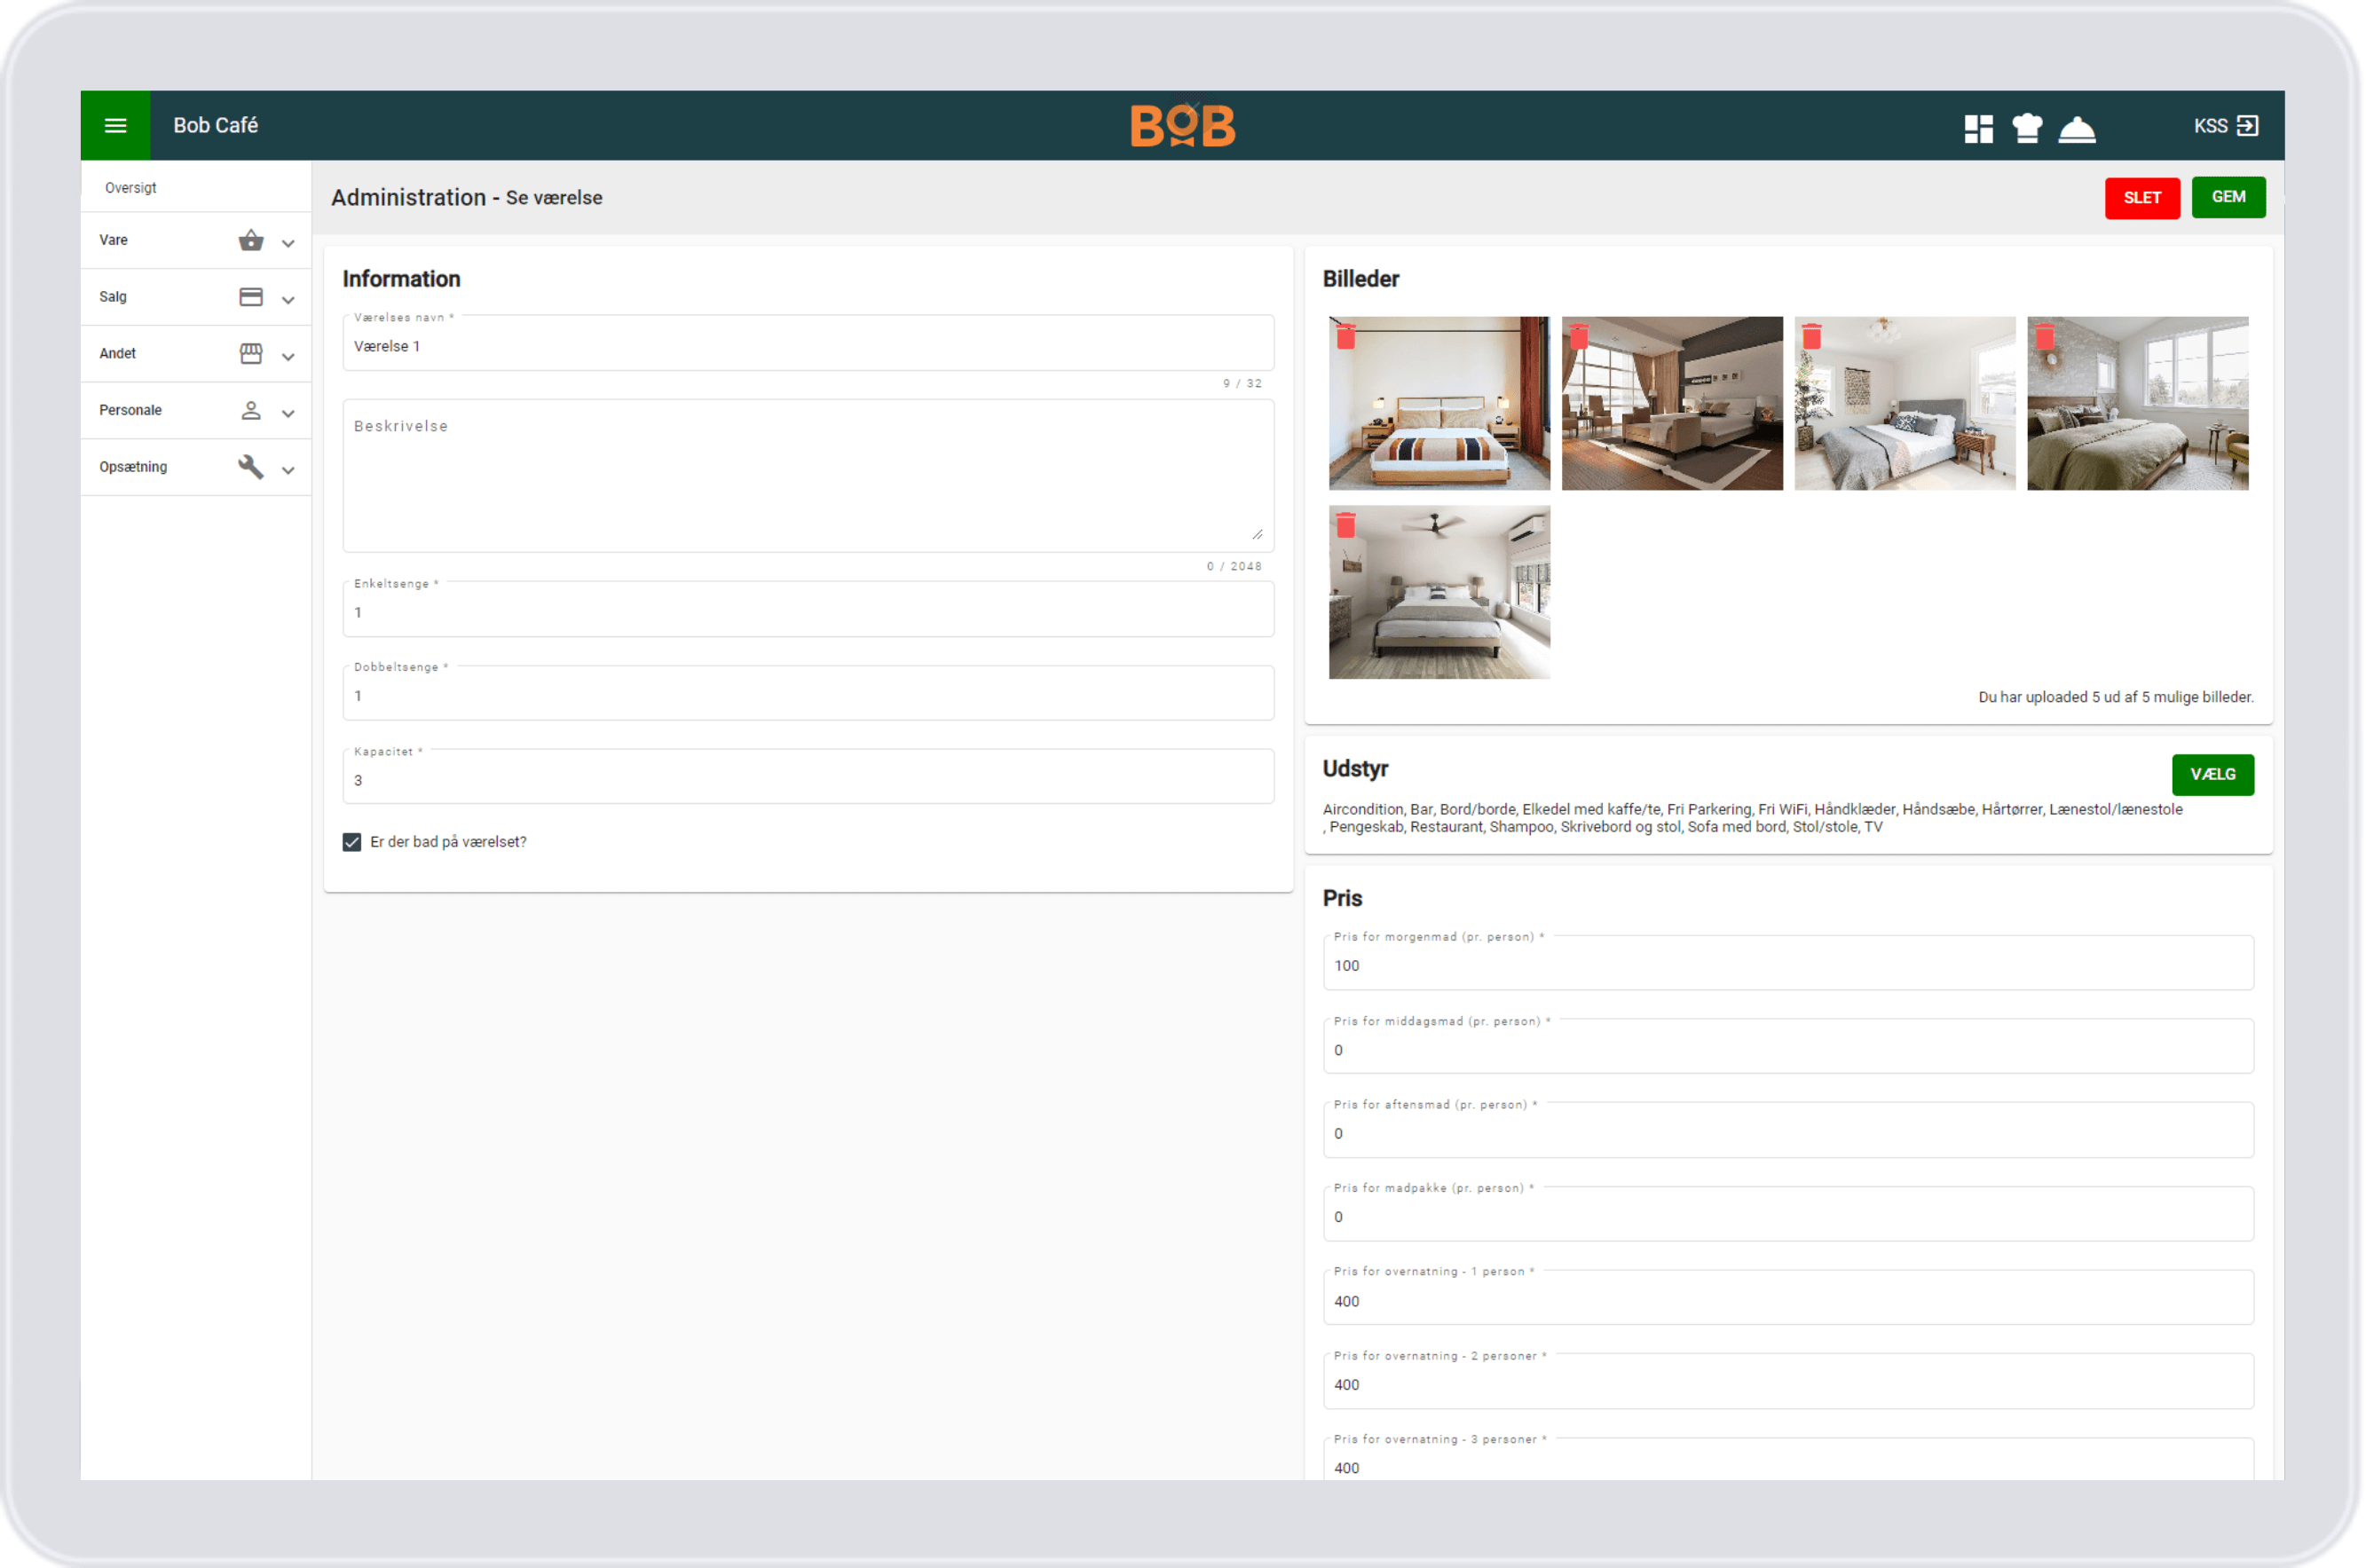Open the serving cloche icon
The height and width of the screenshot is (1568, 2366).
point(2076,129)
